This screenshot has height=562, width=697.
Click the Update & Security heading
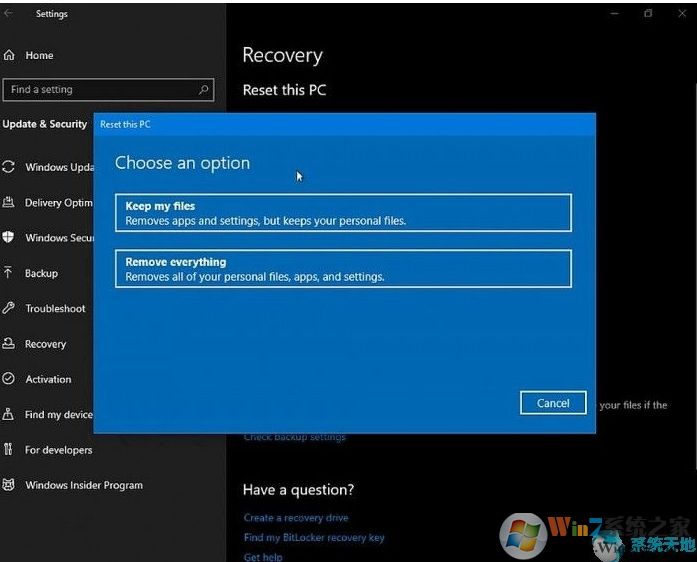[44, 124]
